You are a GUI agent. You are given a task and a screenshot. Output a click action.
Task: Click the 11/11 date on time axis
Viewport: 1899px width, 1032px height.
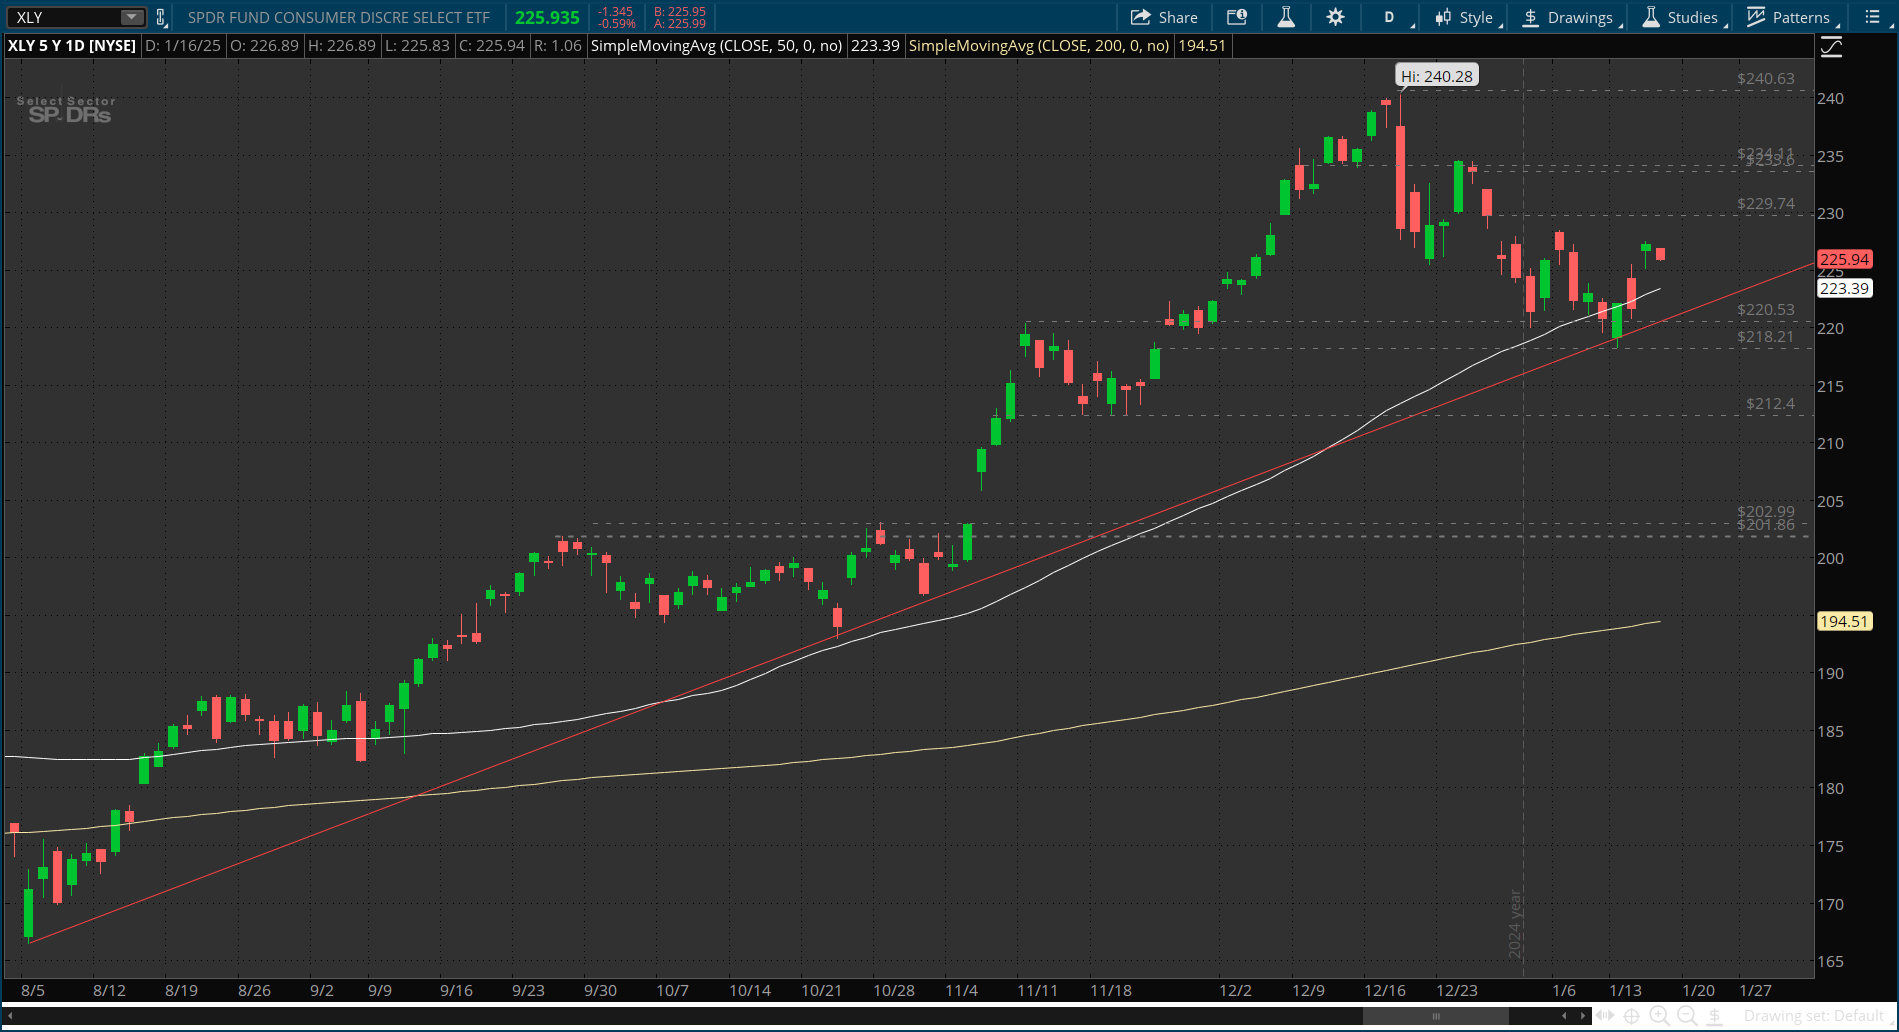tap(1037, 990)
